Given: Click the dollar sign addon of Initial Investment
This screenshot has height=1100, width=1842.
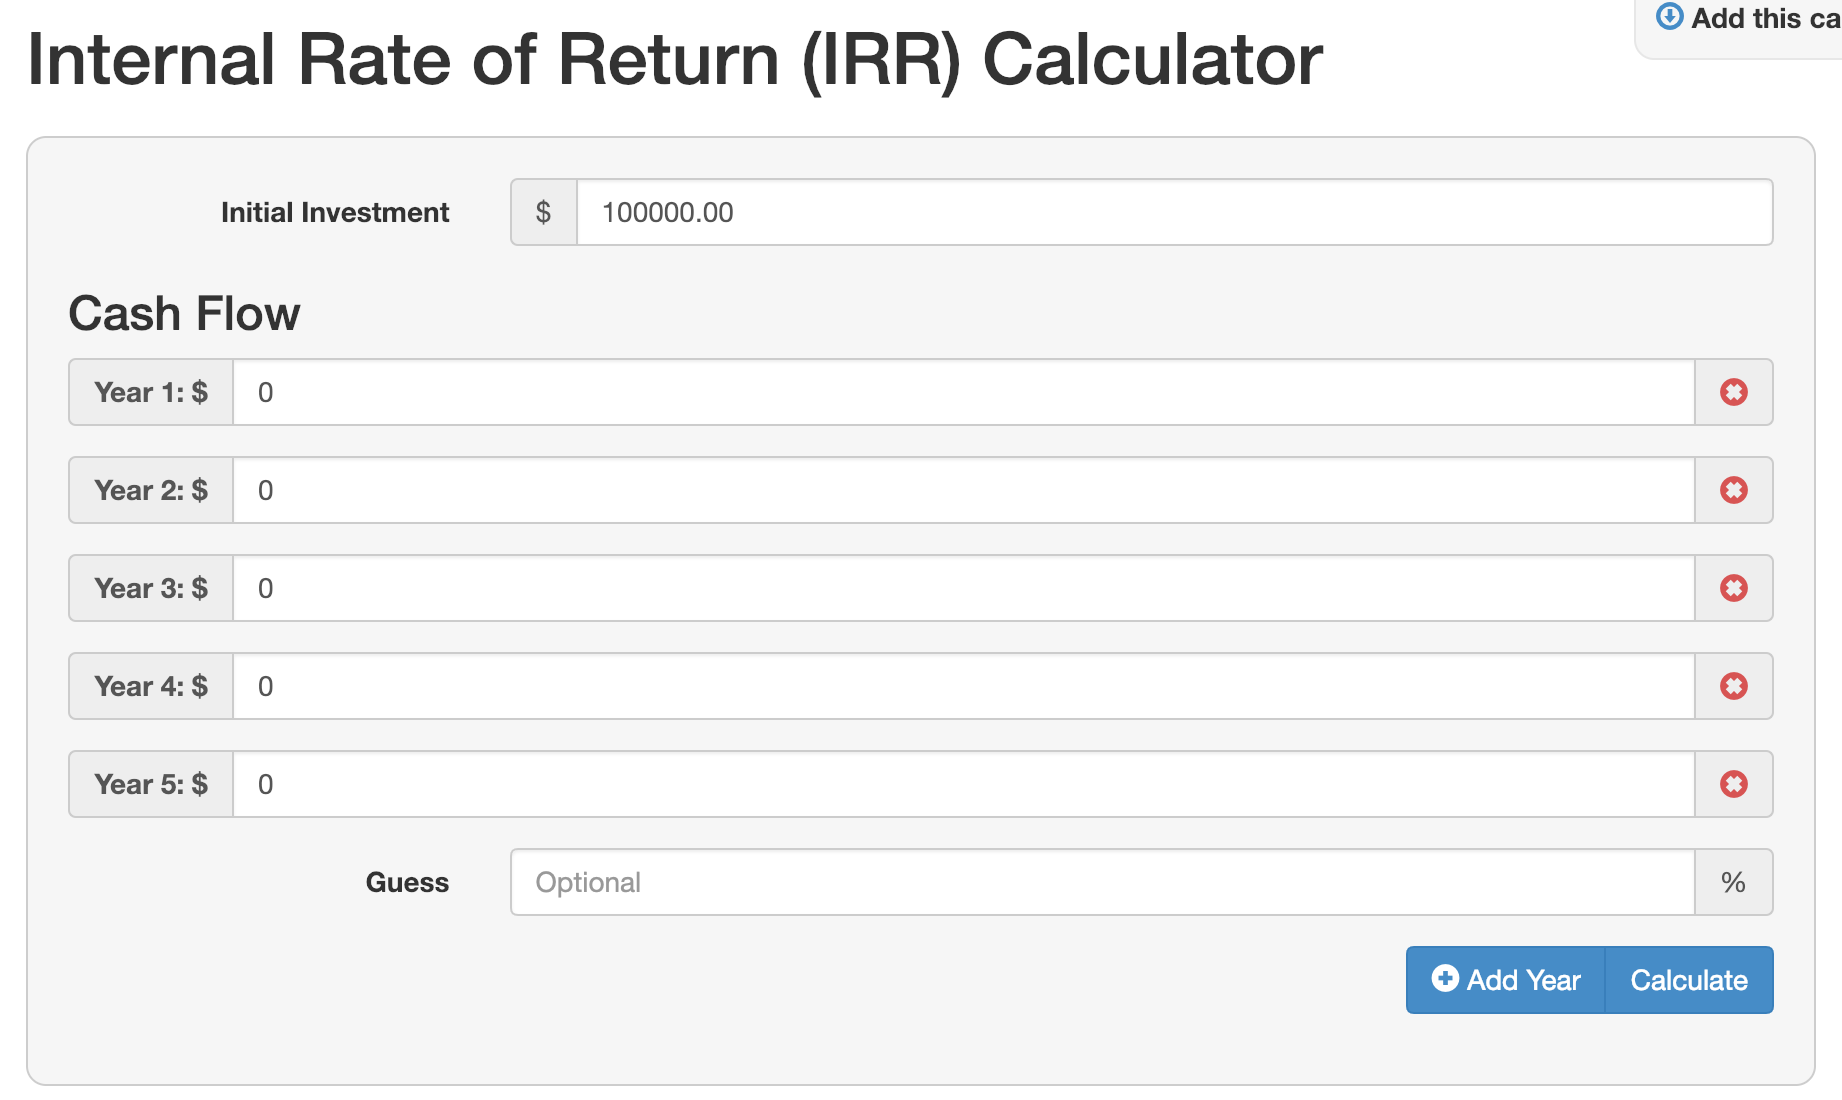Looking at the screenshot, I should 543,212.
